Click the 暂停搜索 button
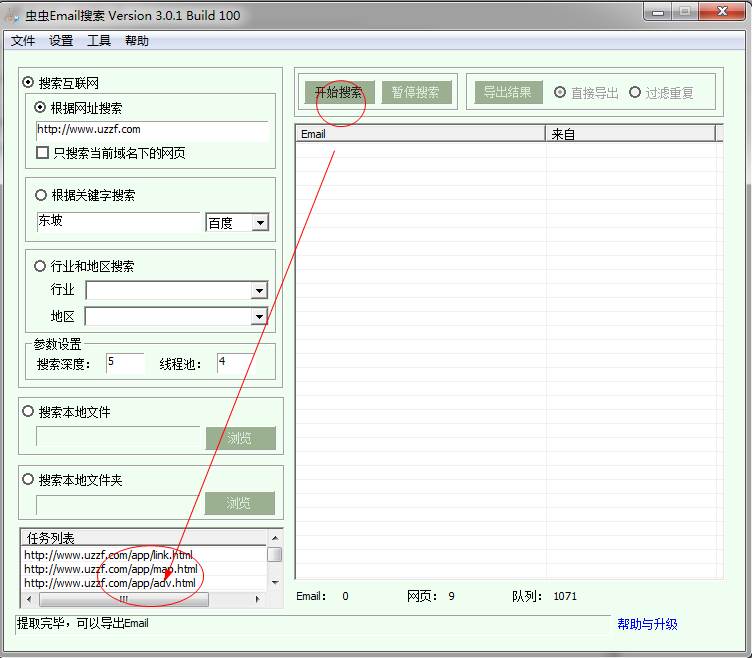 click(x=416, y=92)
